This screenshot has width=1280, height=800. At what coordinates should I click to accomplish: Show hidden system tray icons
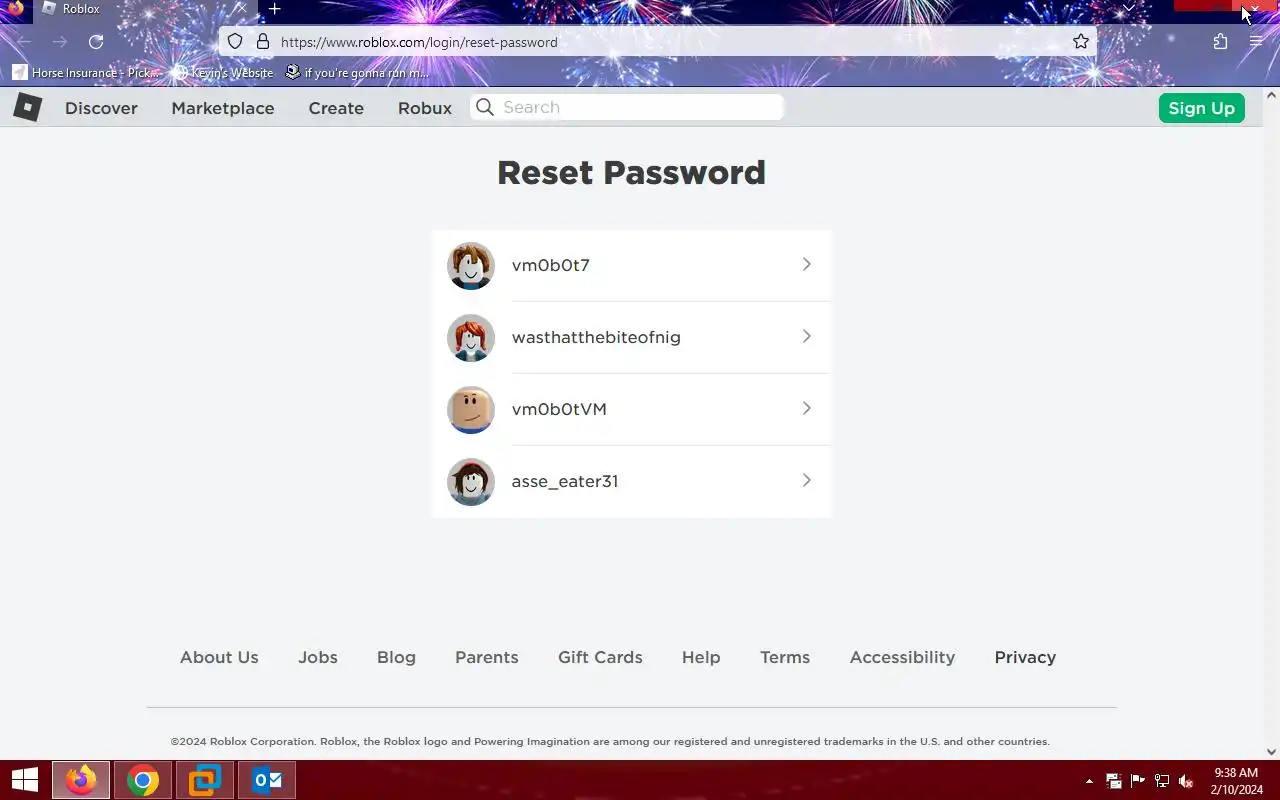(1089, 781)
